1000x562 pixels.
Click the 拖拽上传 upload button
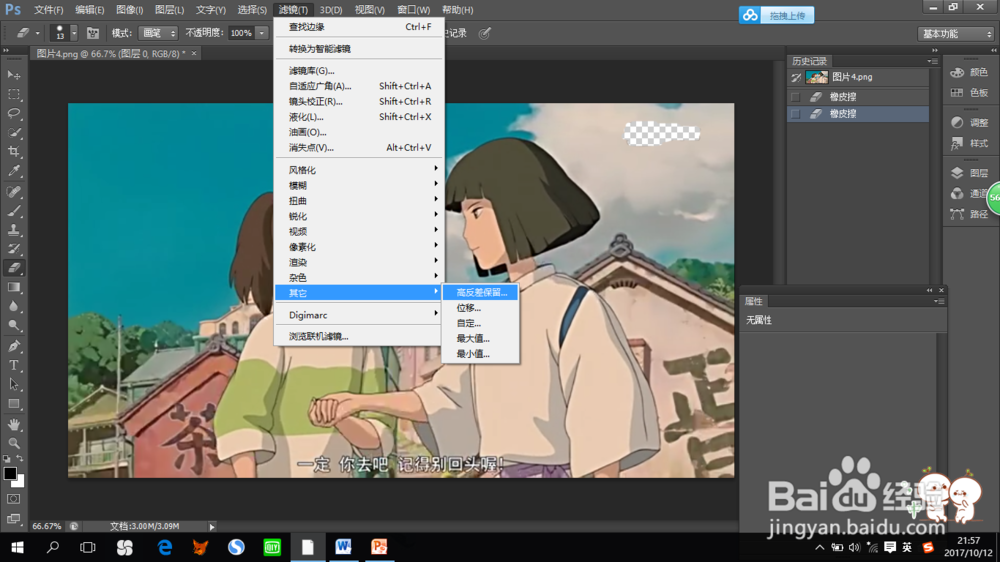point(776,15)
